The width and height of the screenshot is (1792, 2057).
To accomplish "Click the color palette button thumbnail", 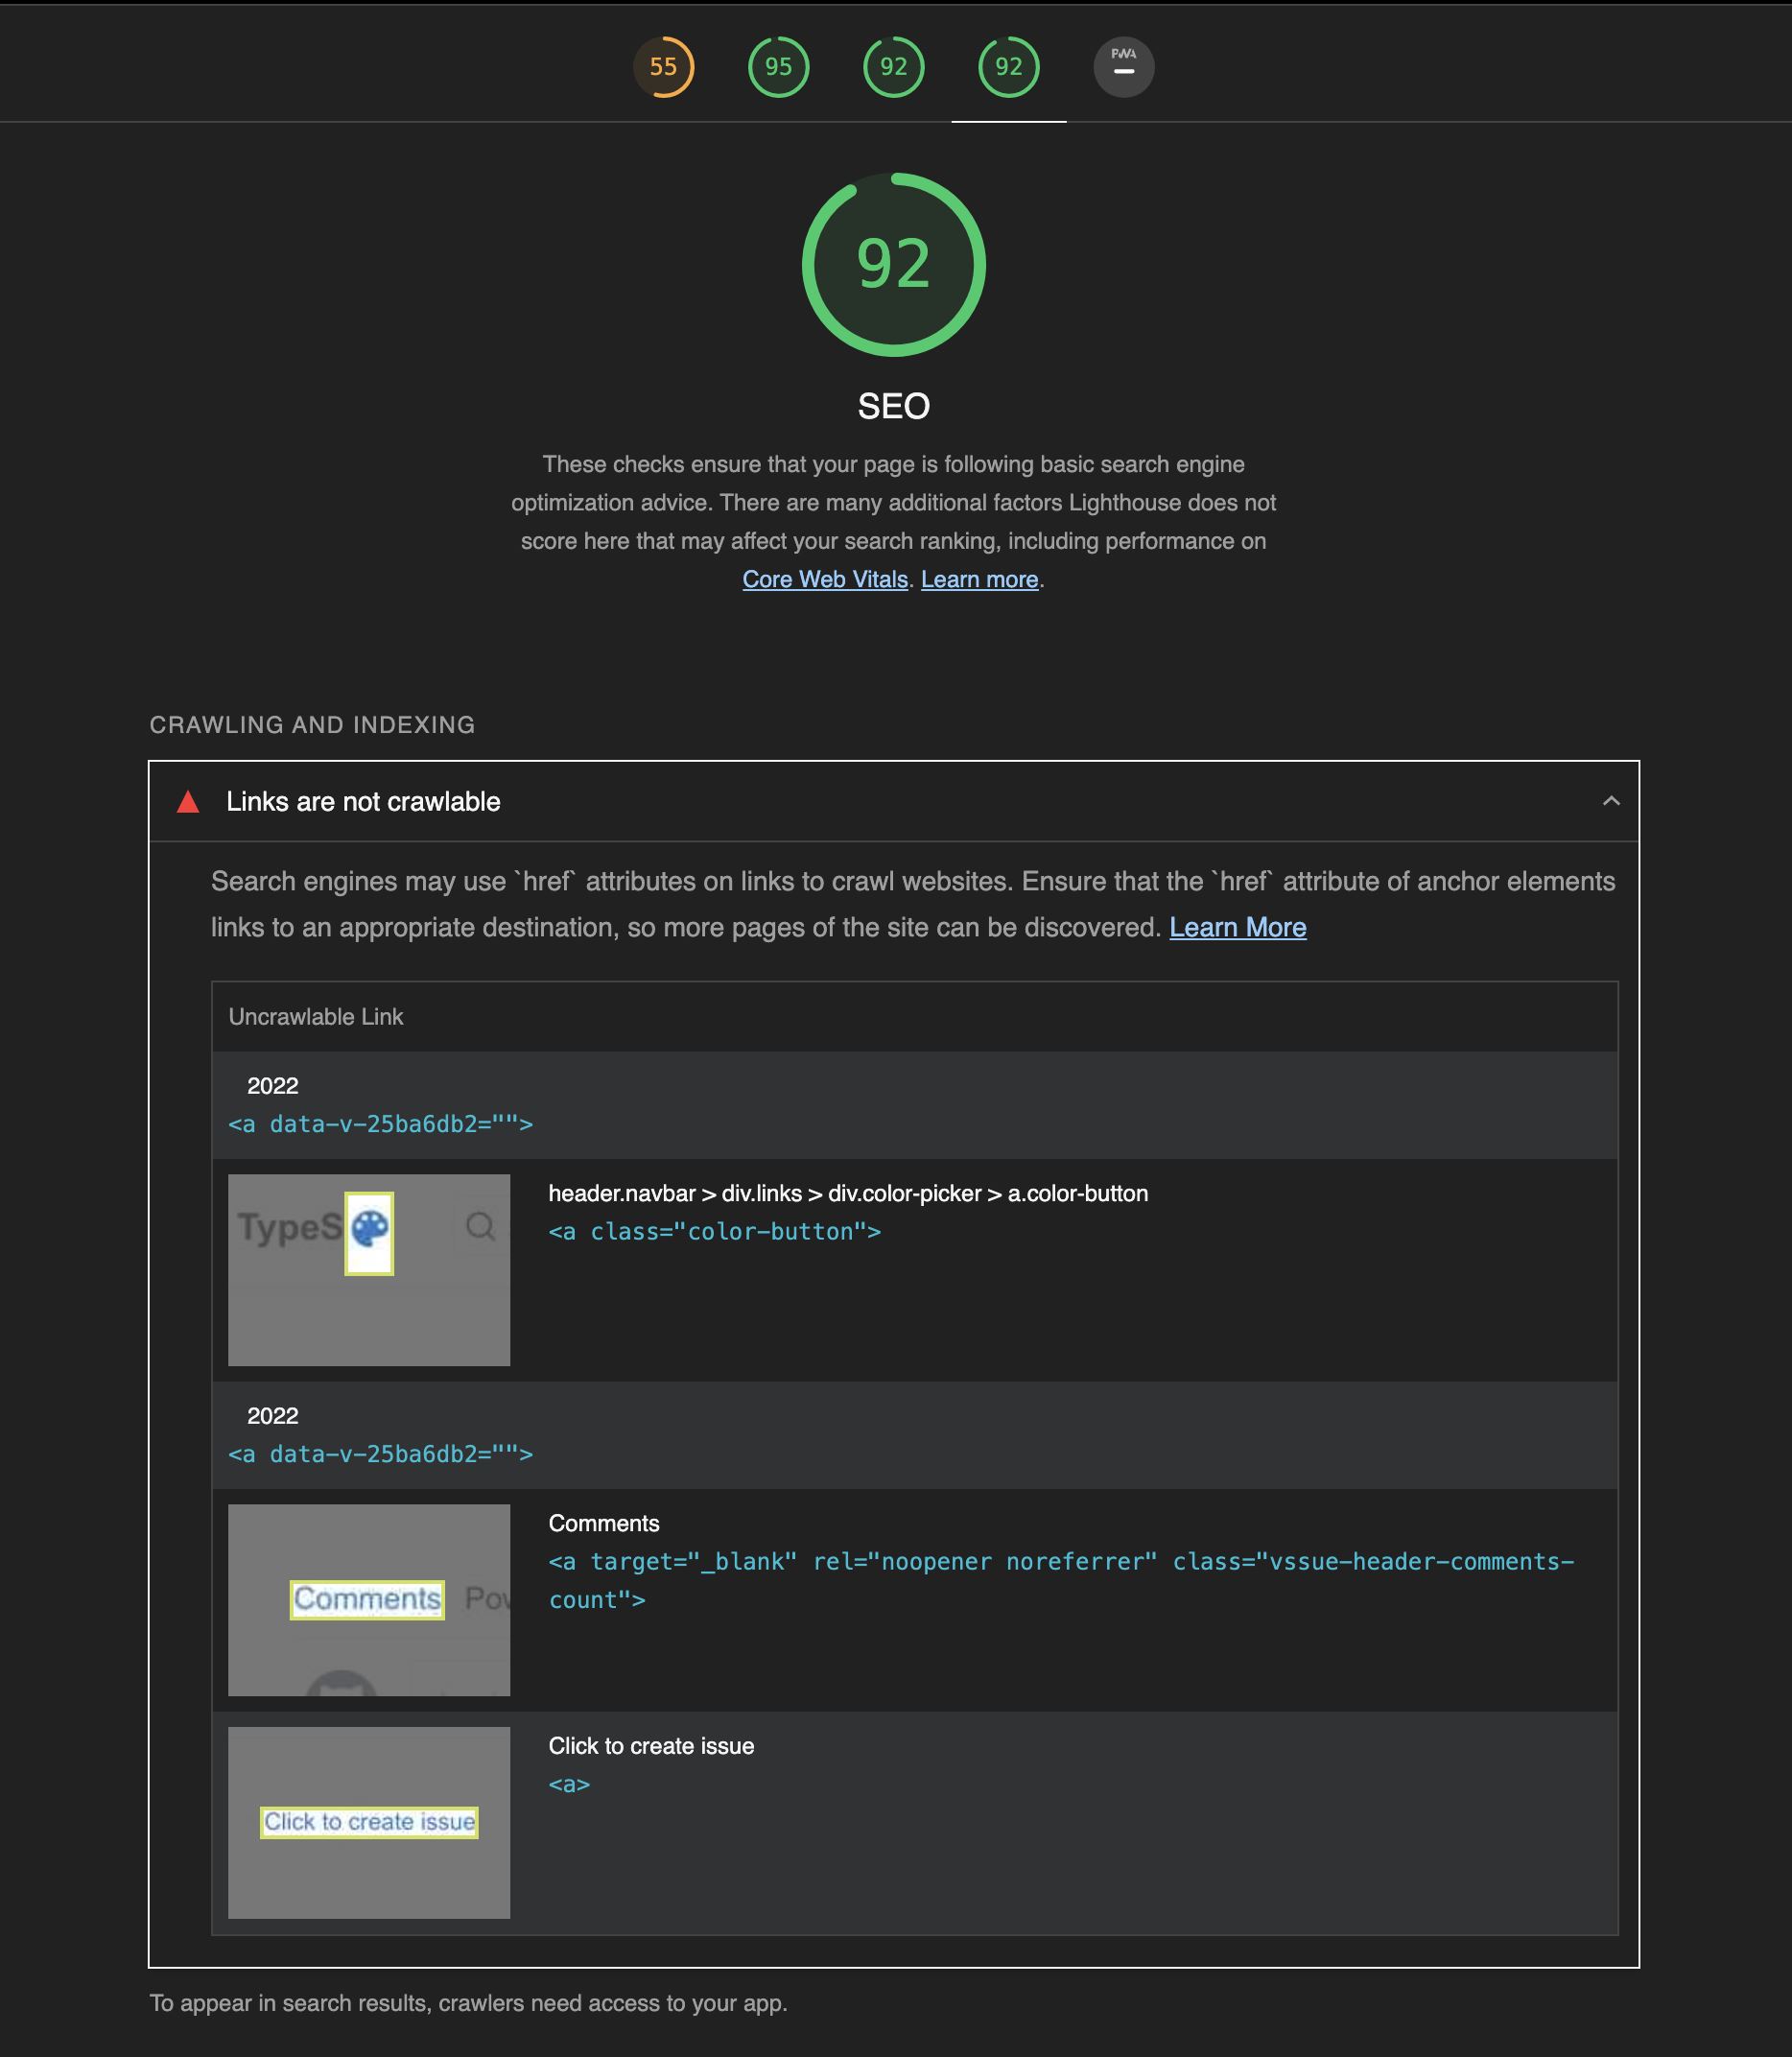I will 369,1233.
